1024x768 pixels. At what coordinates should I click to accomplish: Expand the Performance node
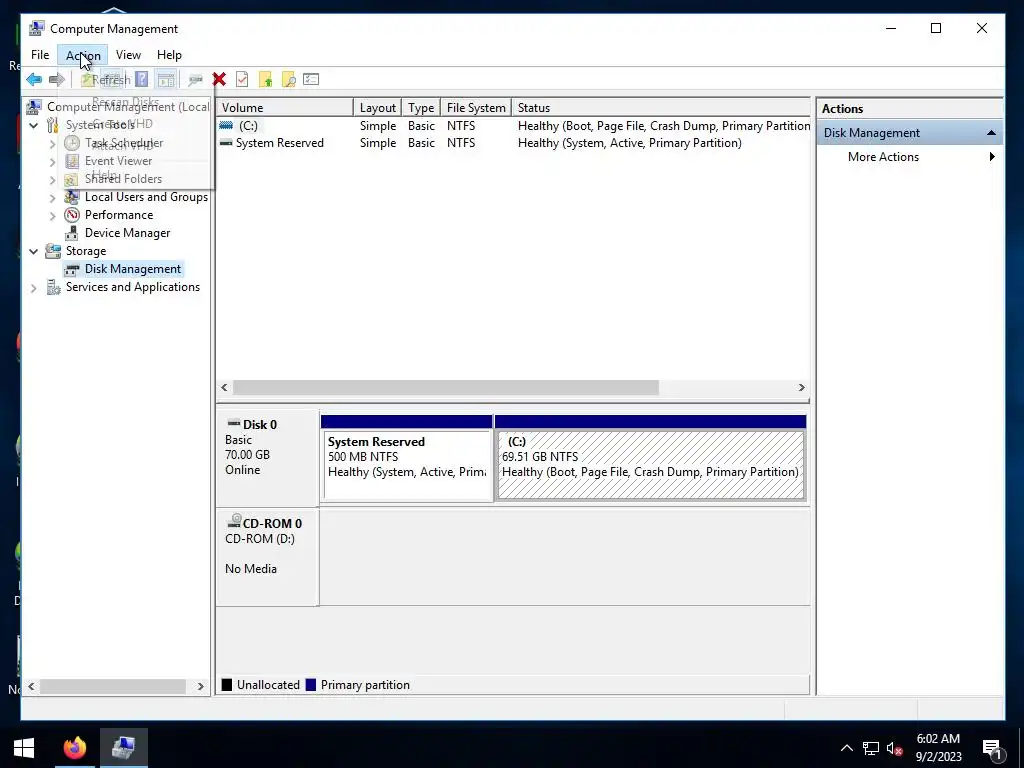[53, 216]
